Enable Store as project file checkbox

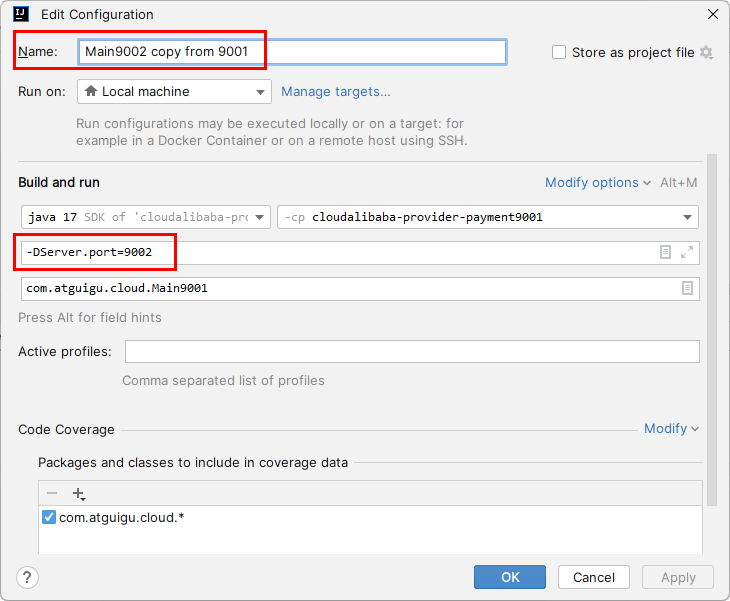(x=559, y=52)
